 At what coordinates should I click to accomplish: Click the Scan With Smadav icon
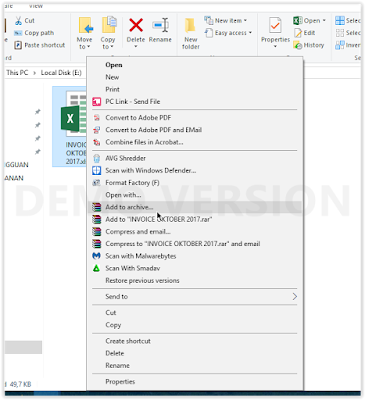click(96, 268)
